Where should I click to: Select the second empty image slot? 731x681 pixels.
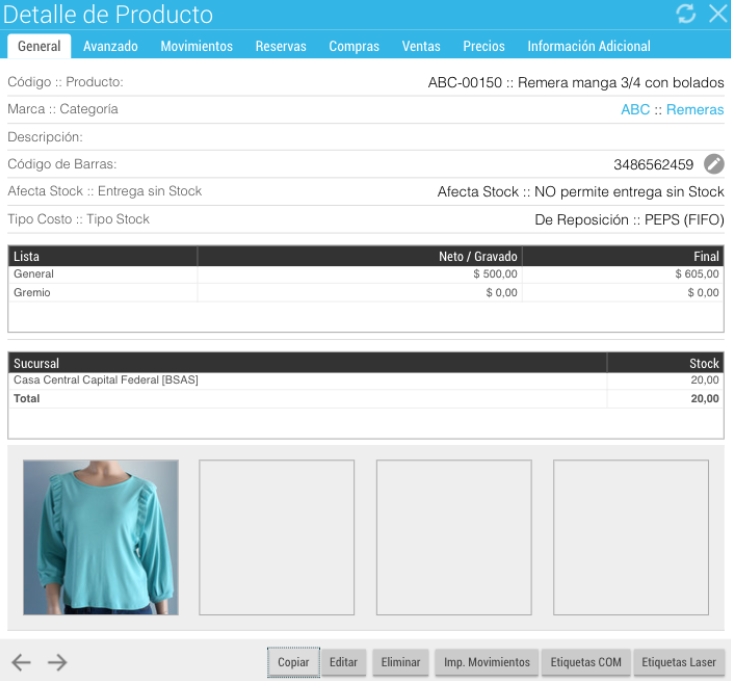[x=277, y=537]
